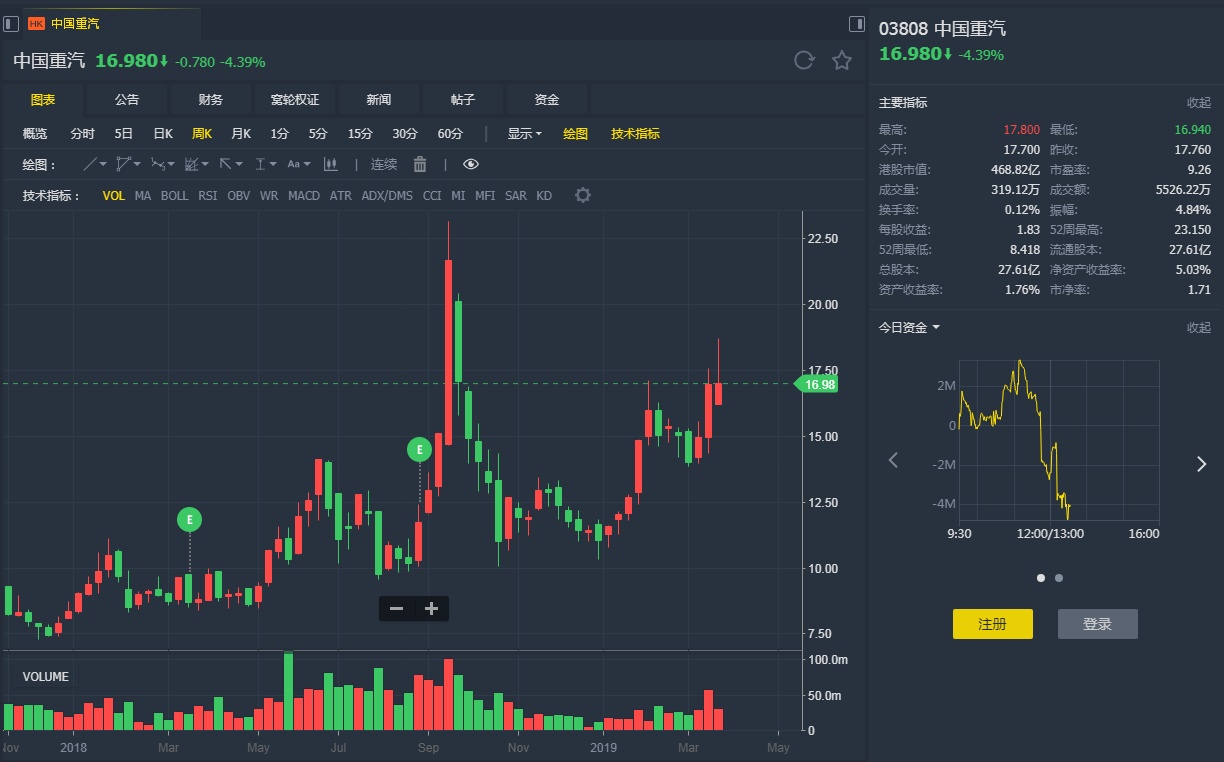Go to previous fund chart with left arrow
This screenshot has height=762, width=1224.
coord(893,461)
